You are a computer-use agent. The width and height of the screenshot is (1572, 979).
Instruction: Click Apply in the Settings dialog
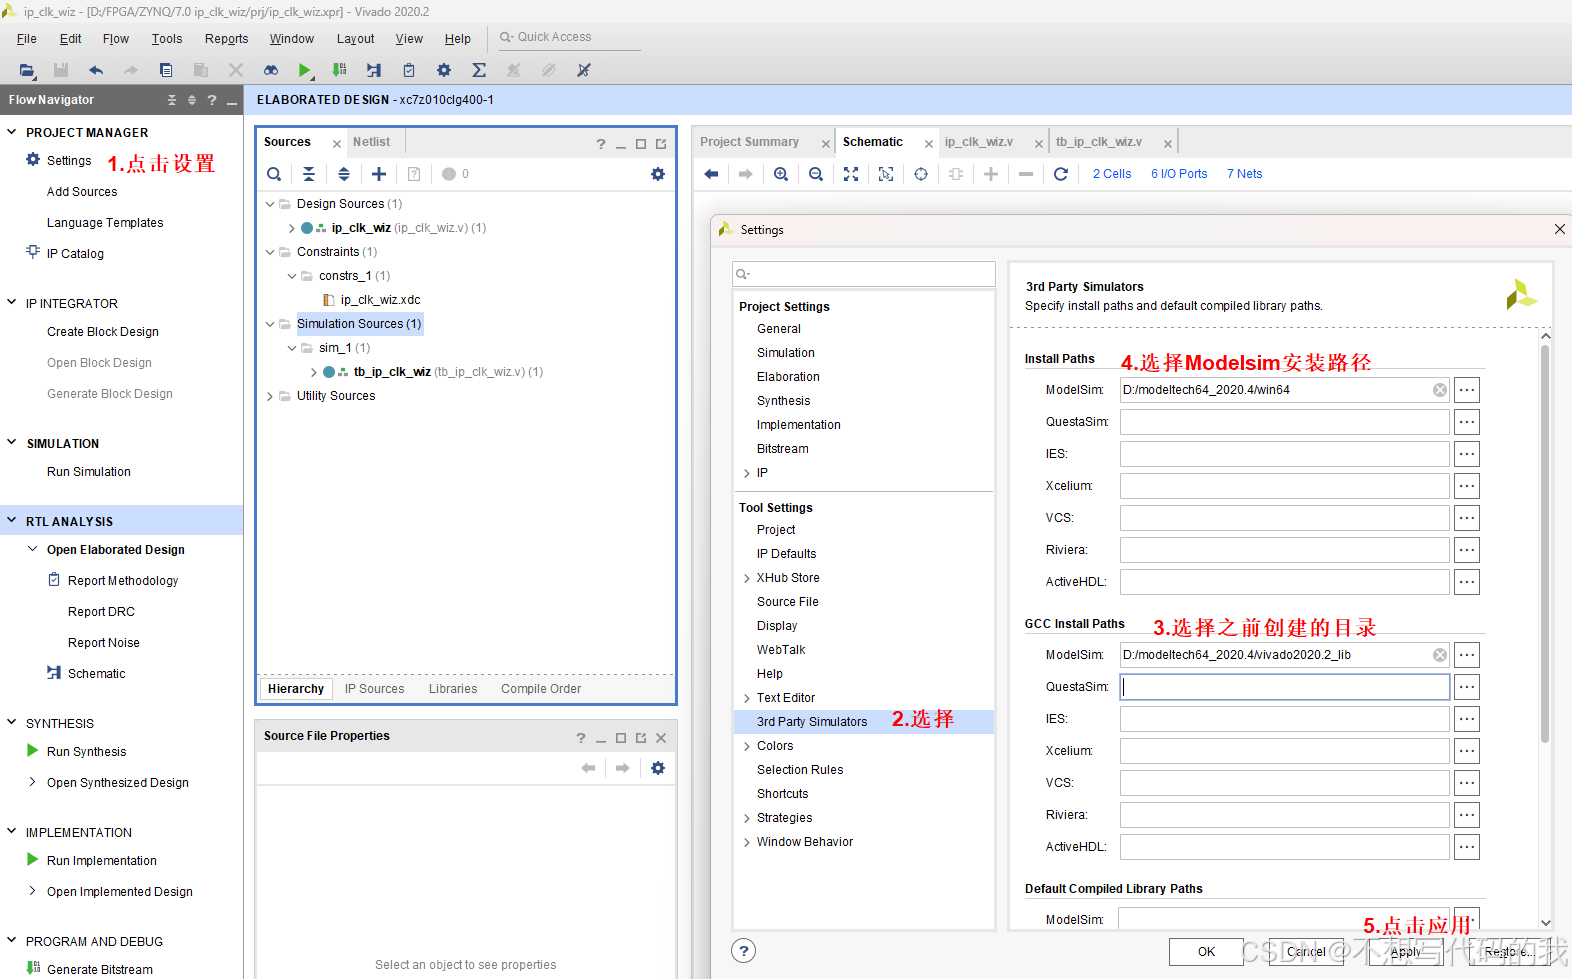(x=1406, y=952)
